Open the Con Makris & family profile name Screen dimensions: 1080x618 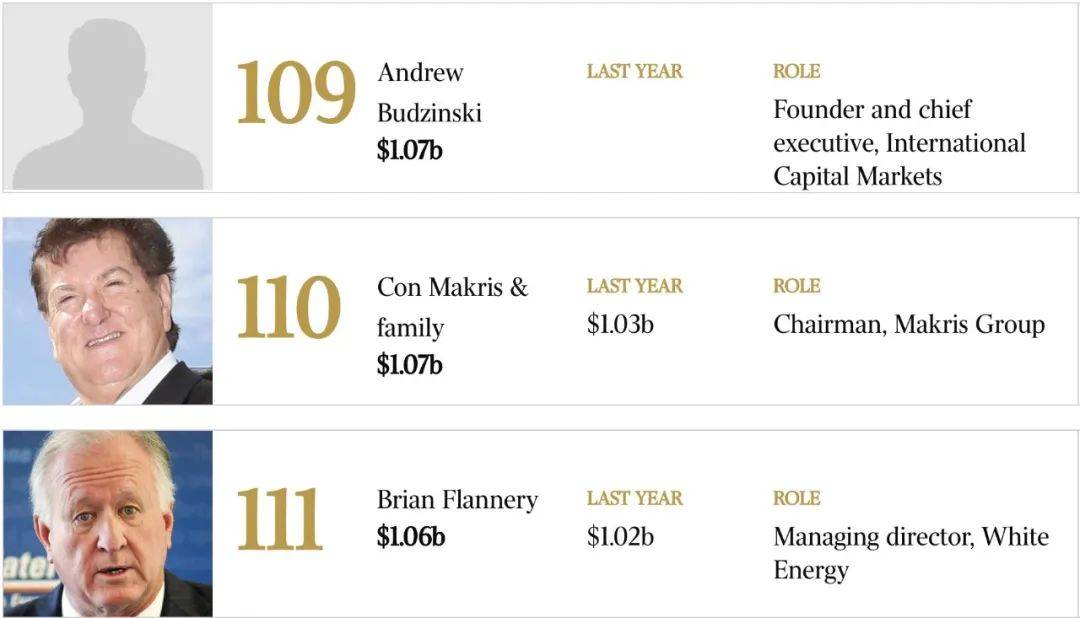[x=452, y=307]
